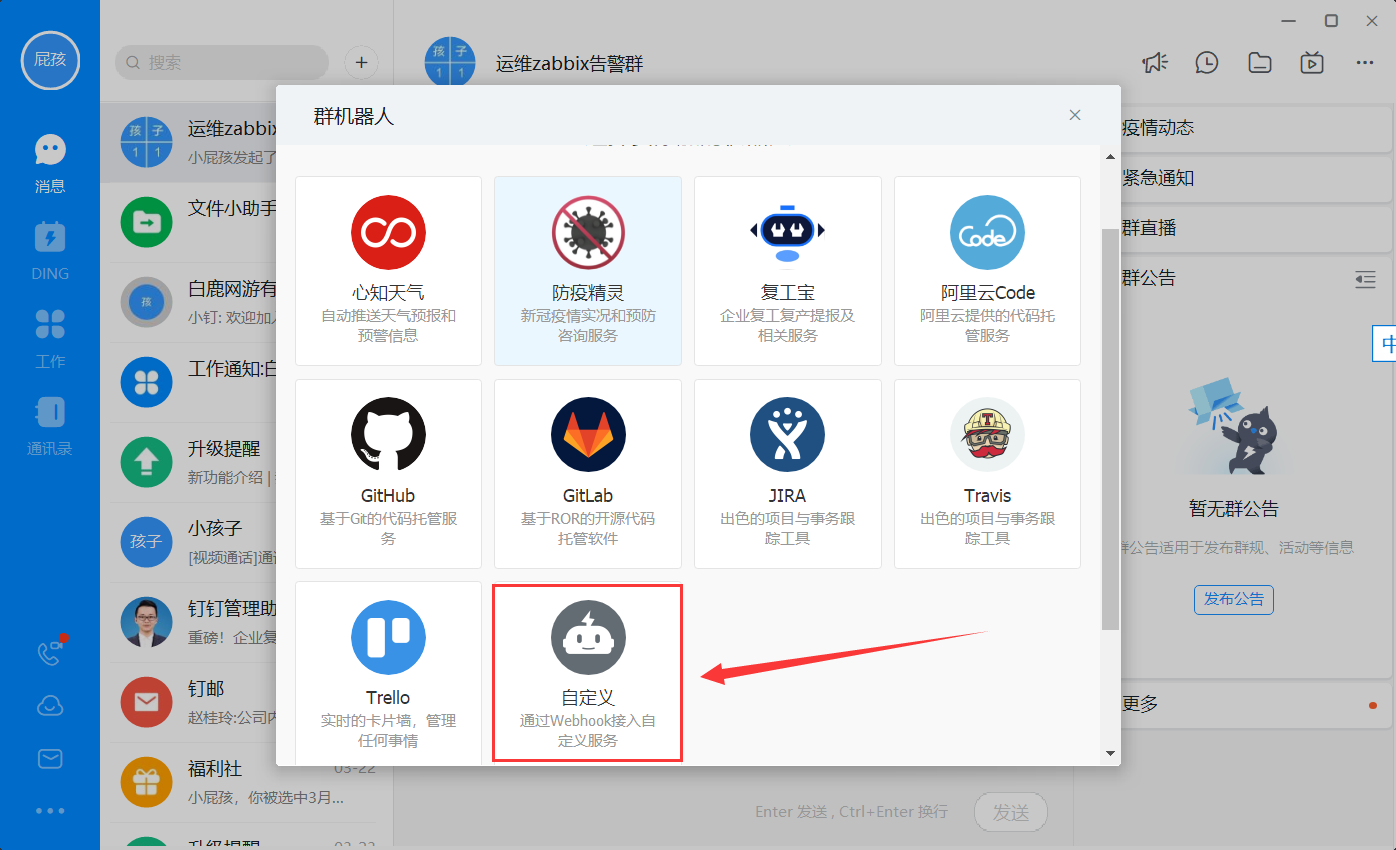Open the DING section in sidebar

coord(50,251)
